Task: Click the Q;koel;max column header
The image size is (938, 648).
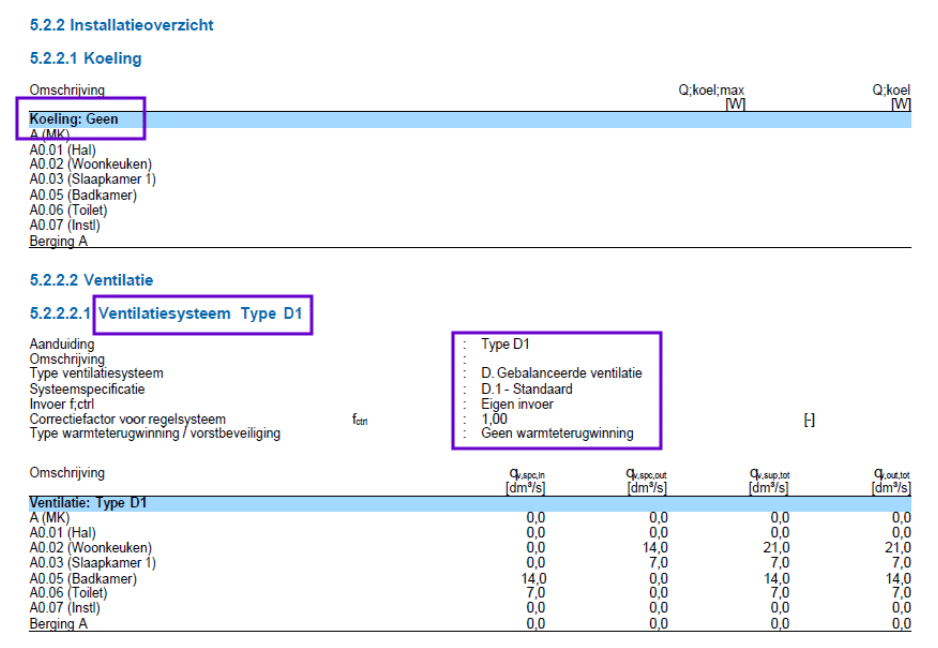Action: point(711,90)
